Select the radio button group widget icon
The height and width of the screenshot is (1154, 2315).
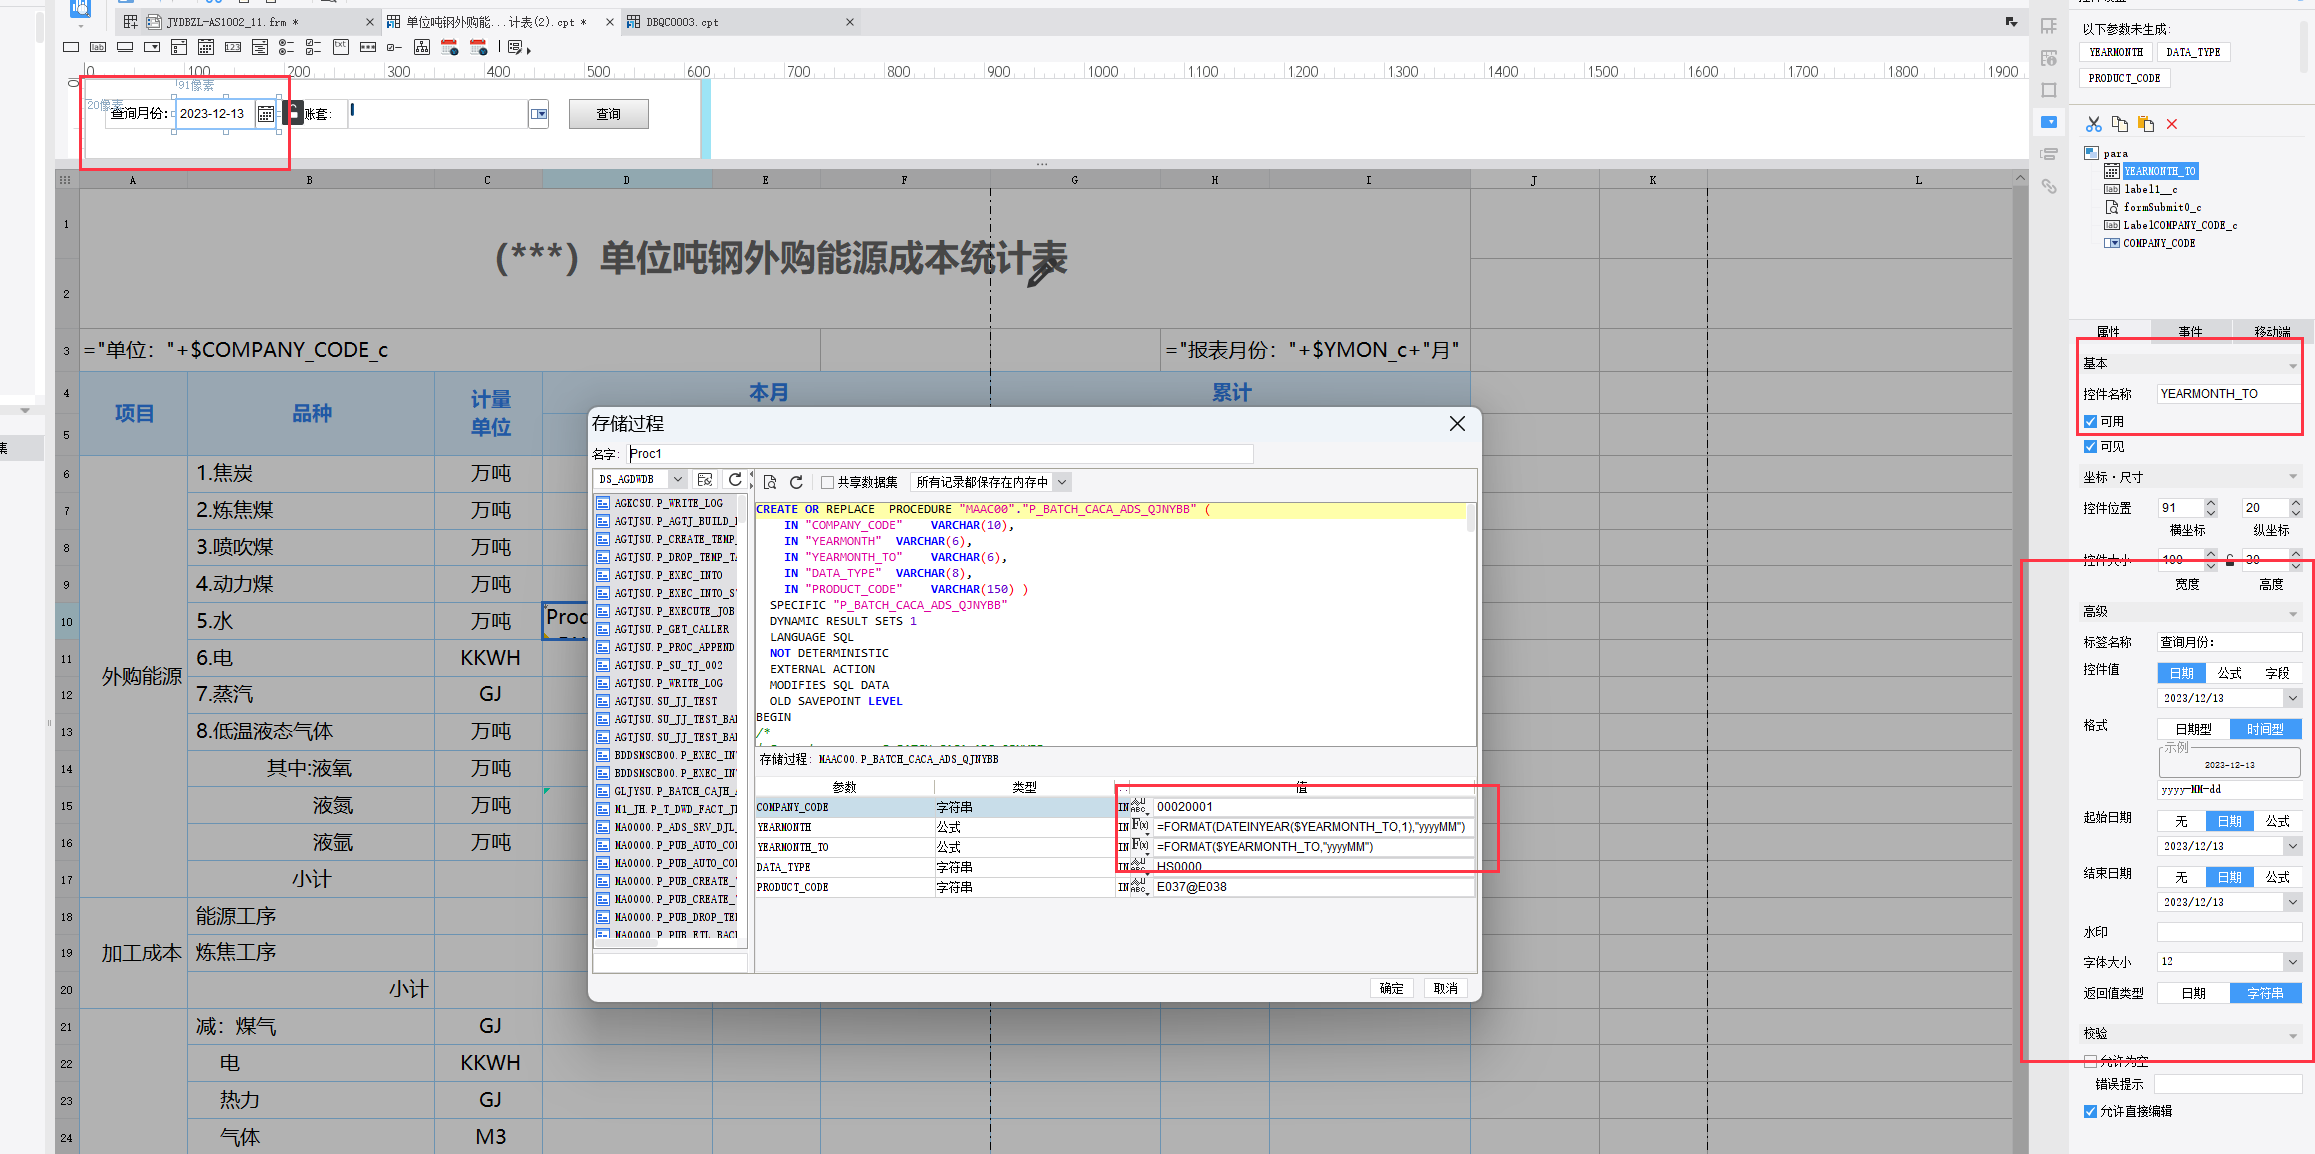287,47
